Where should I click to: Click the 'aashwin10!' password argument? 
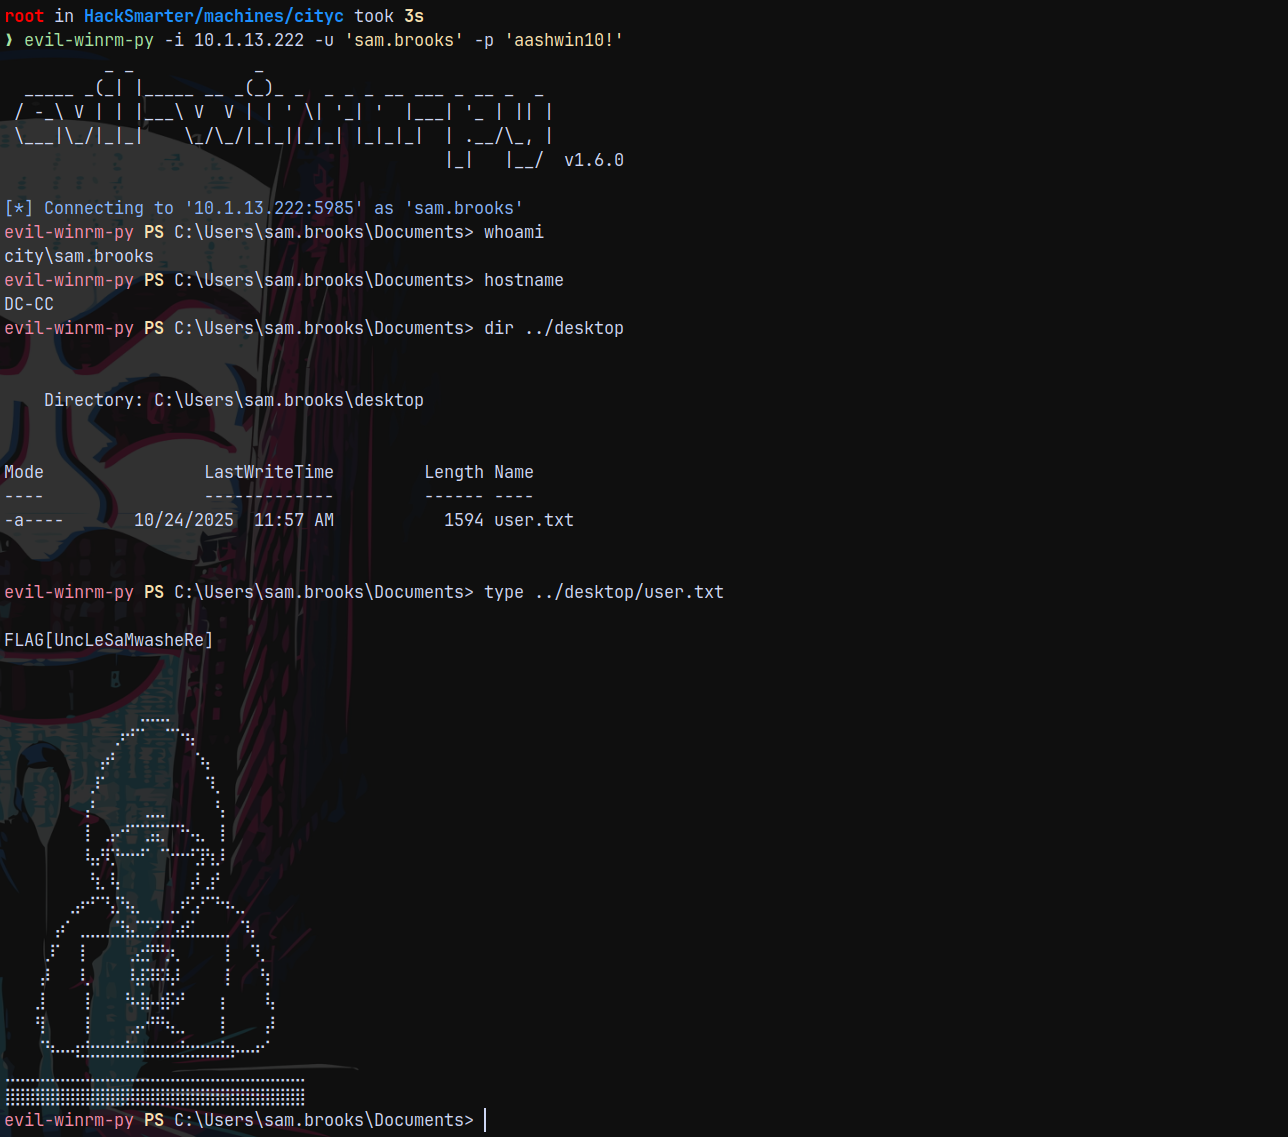[x=564, y=40]
